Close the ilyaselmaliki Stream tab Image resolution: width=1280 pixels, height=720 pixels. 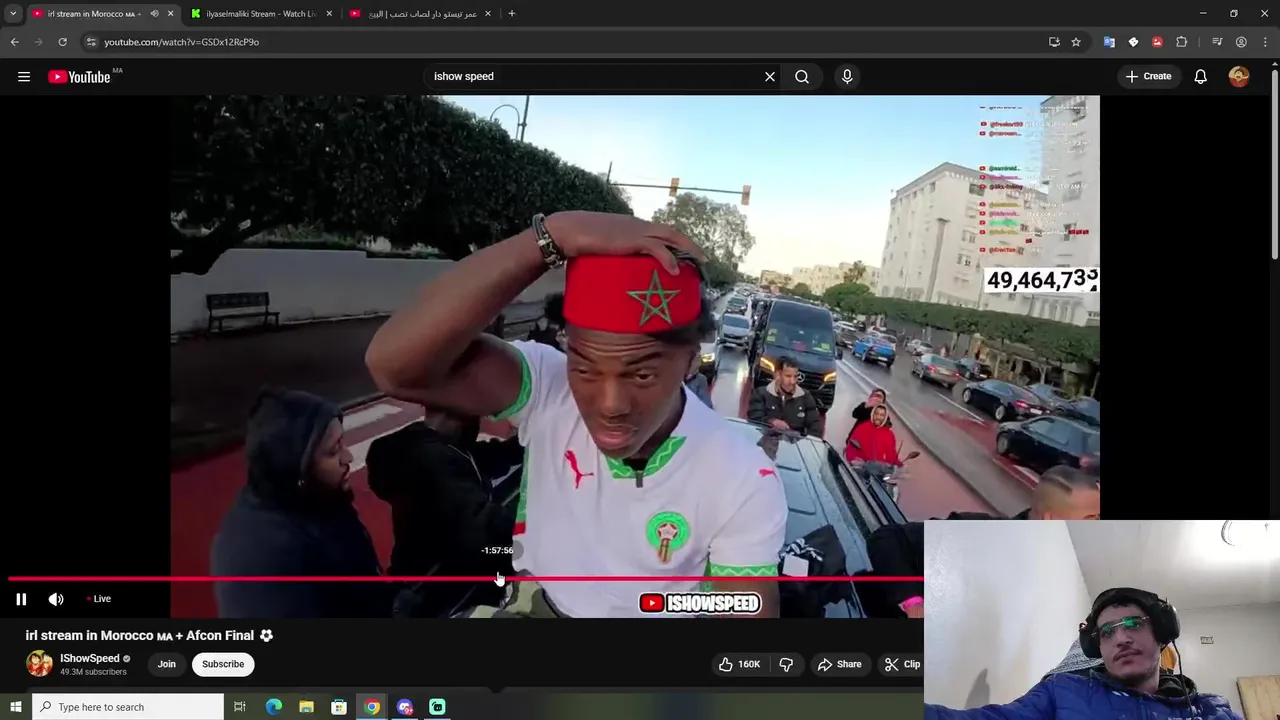pos(329,14)
